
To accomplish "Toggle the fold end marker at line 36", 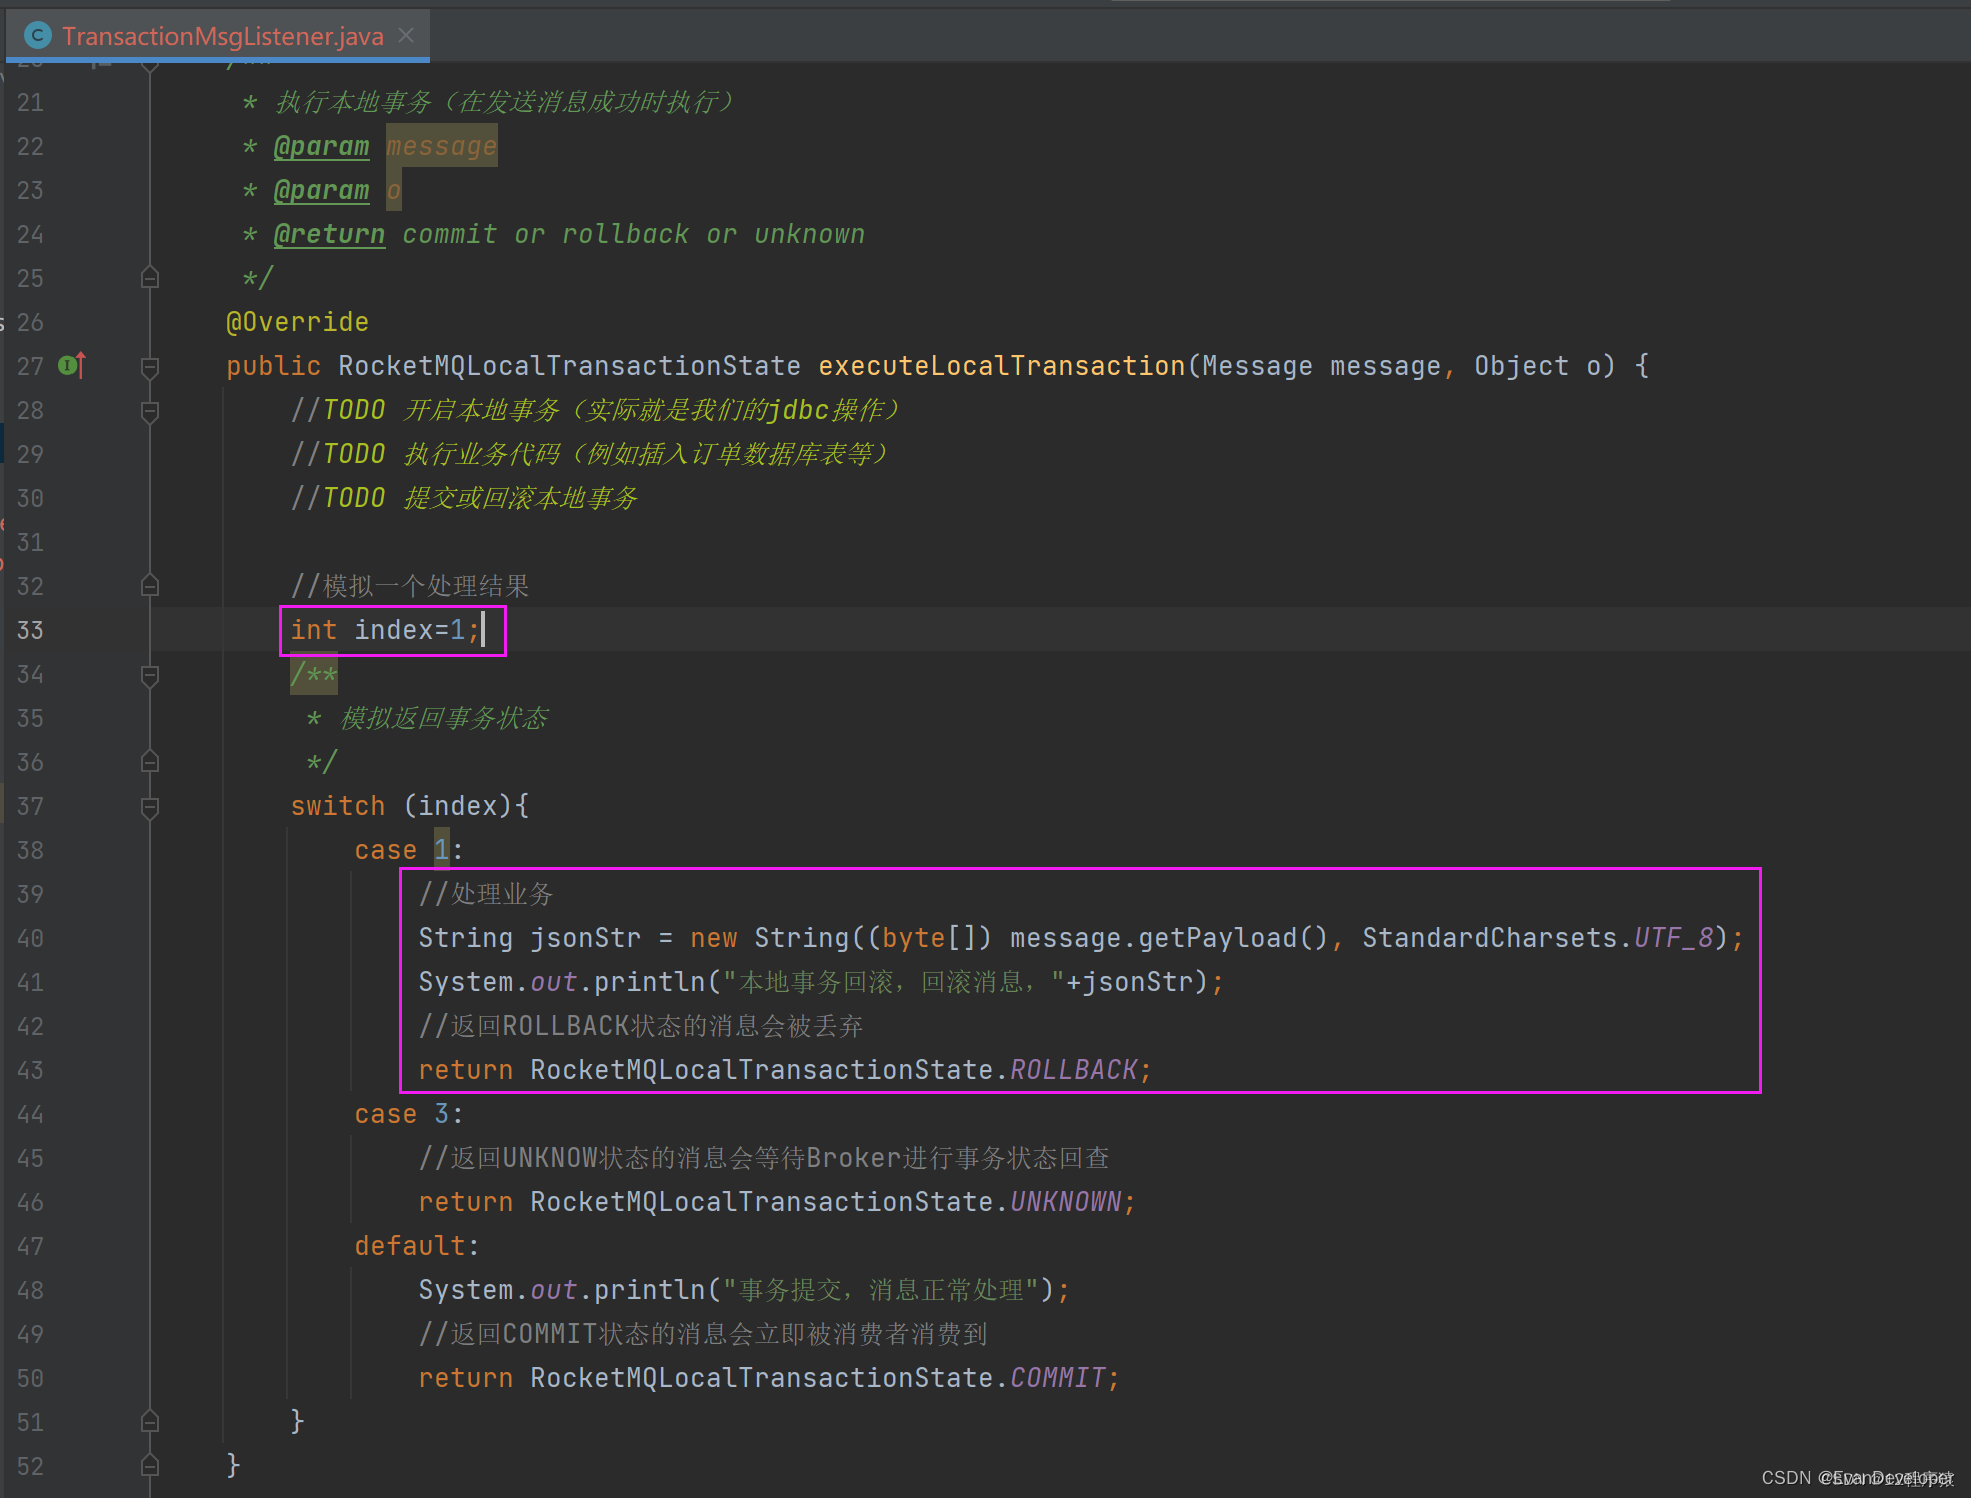I will click(x=150, y=762).
